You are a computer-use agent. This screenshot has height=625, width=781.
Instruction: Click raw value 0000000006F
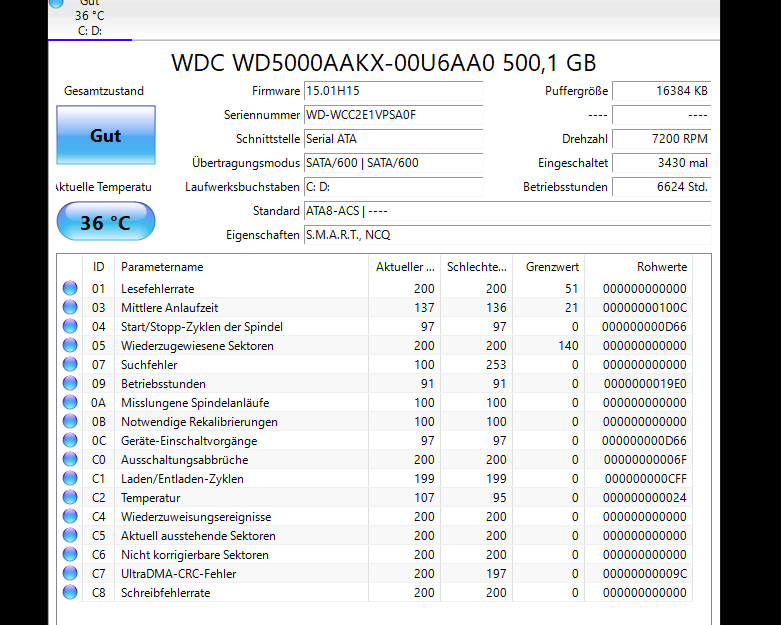click(x=645, y=460)
